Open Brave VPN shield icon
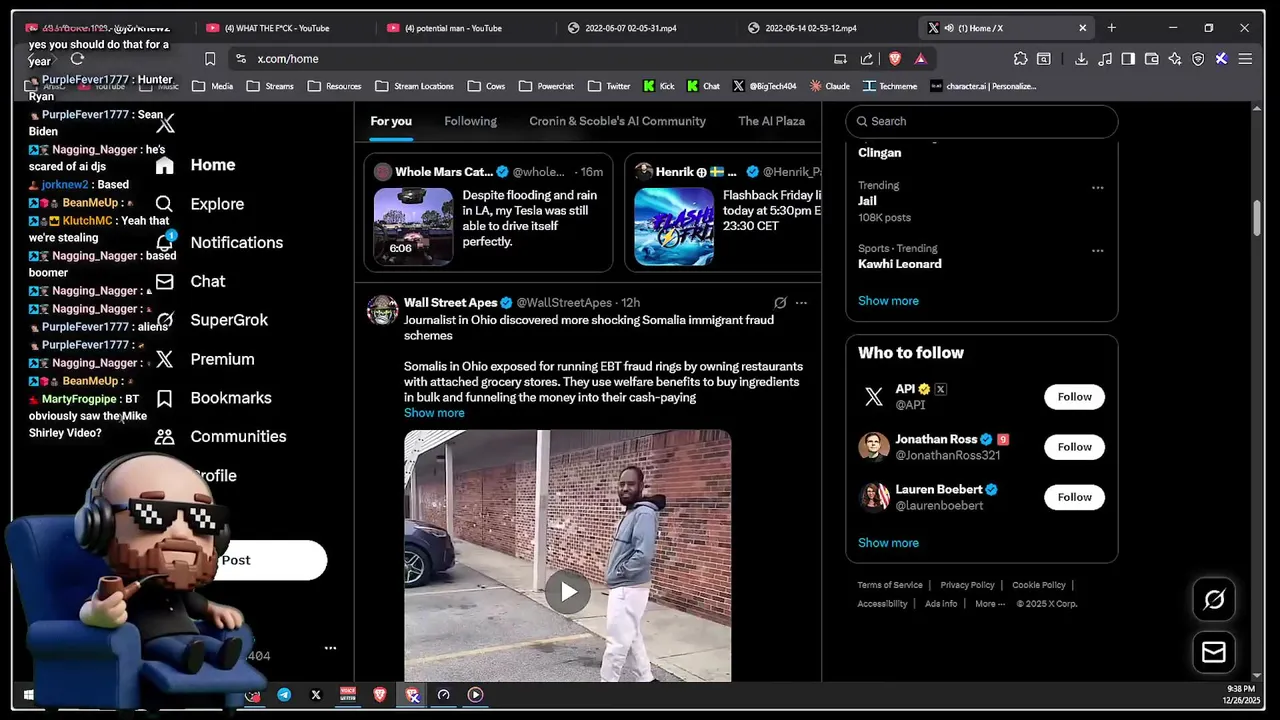Screen dimensions: 1280x720 [1198, 59]
